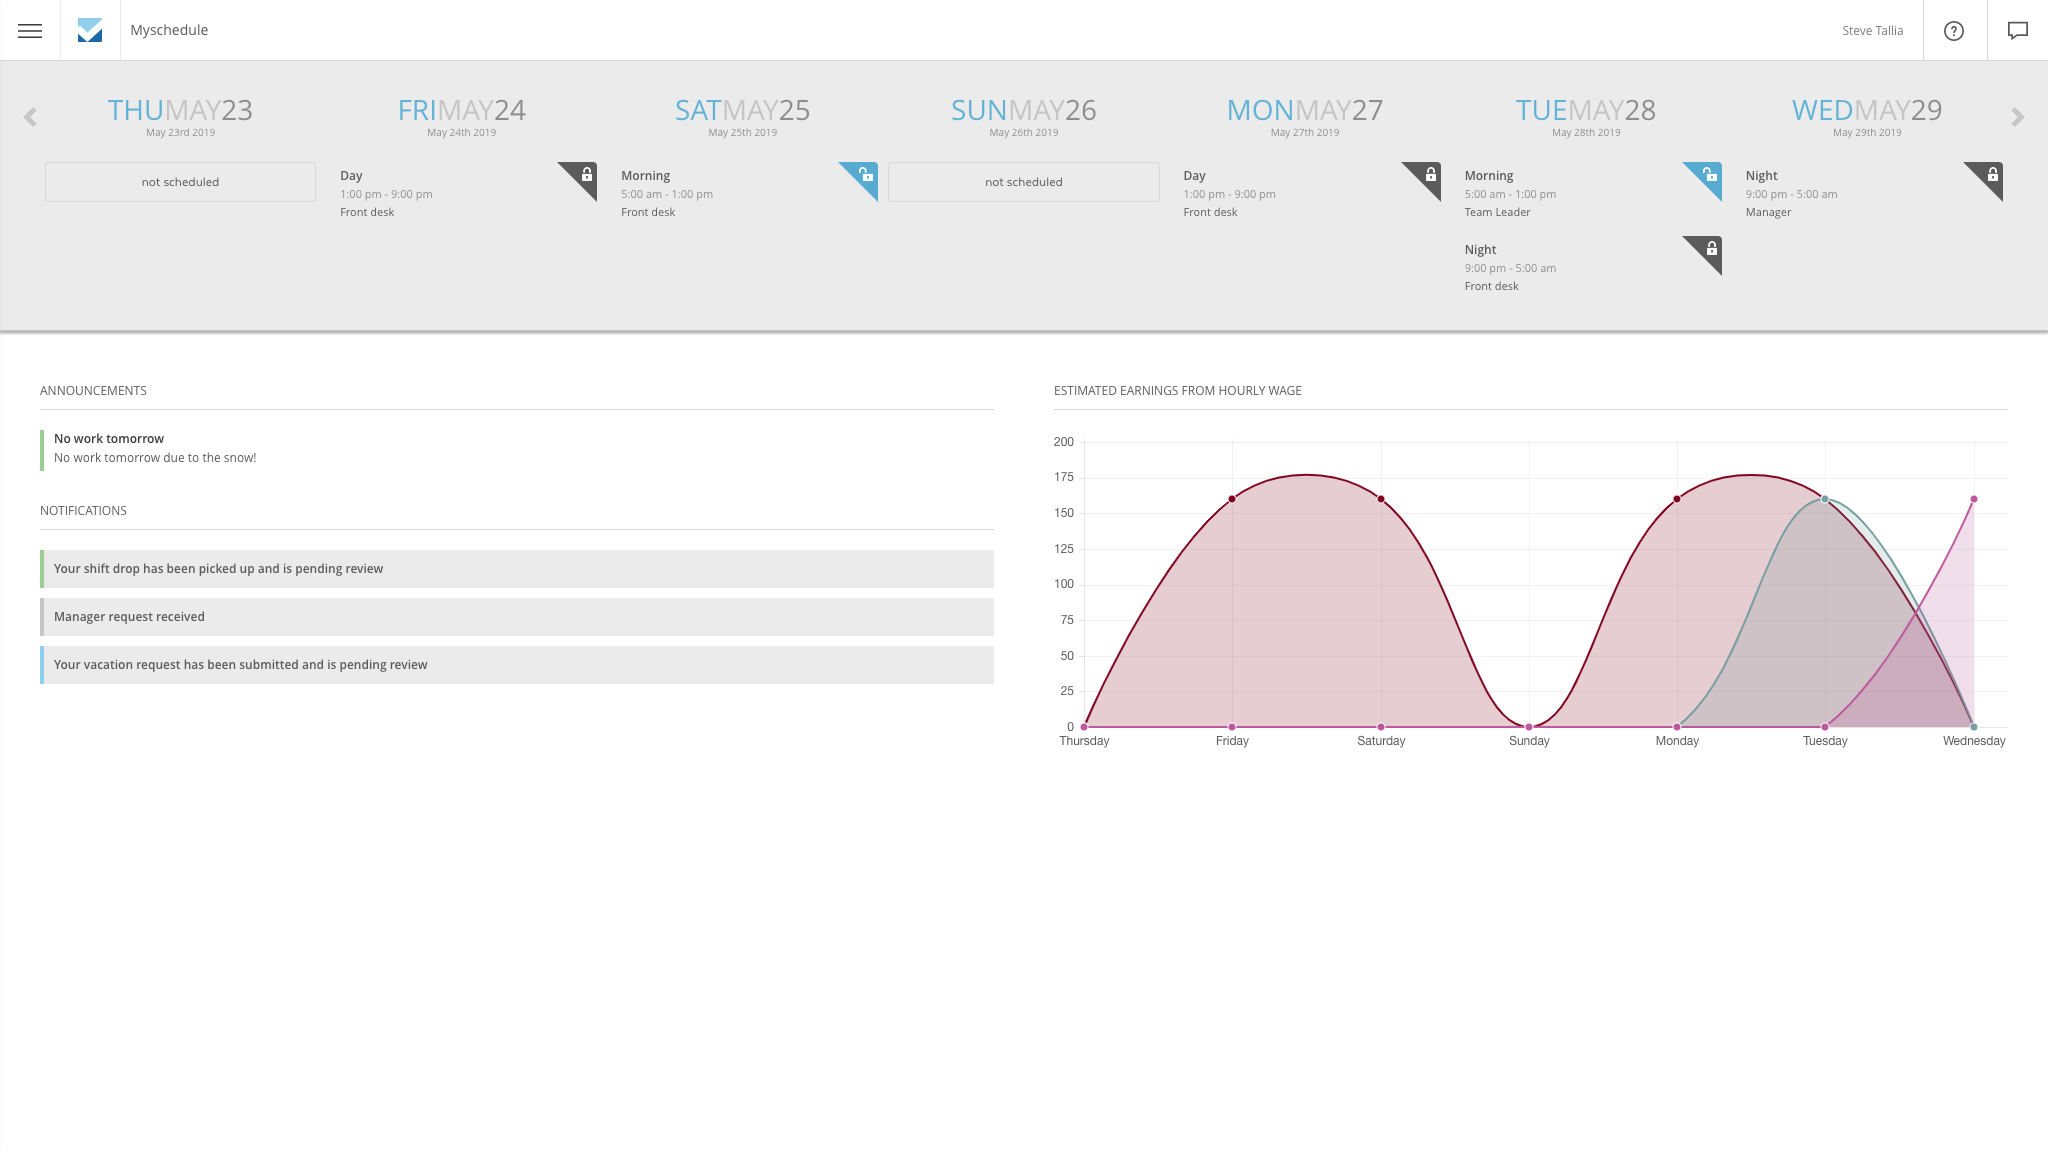
Task: Open Steve Tallia user menu
Action: click(1872, 30)
